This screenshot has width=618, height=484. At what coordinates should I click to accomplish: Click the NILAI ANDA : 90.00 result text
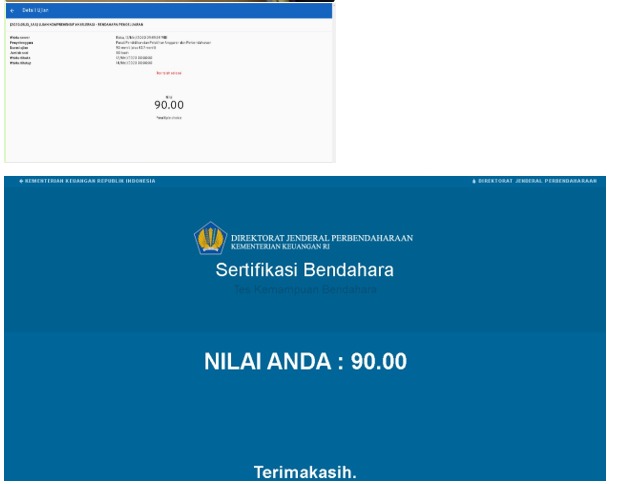305,361
